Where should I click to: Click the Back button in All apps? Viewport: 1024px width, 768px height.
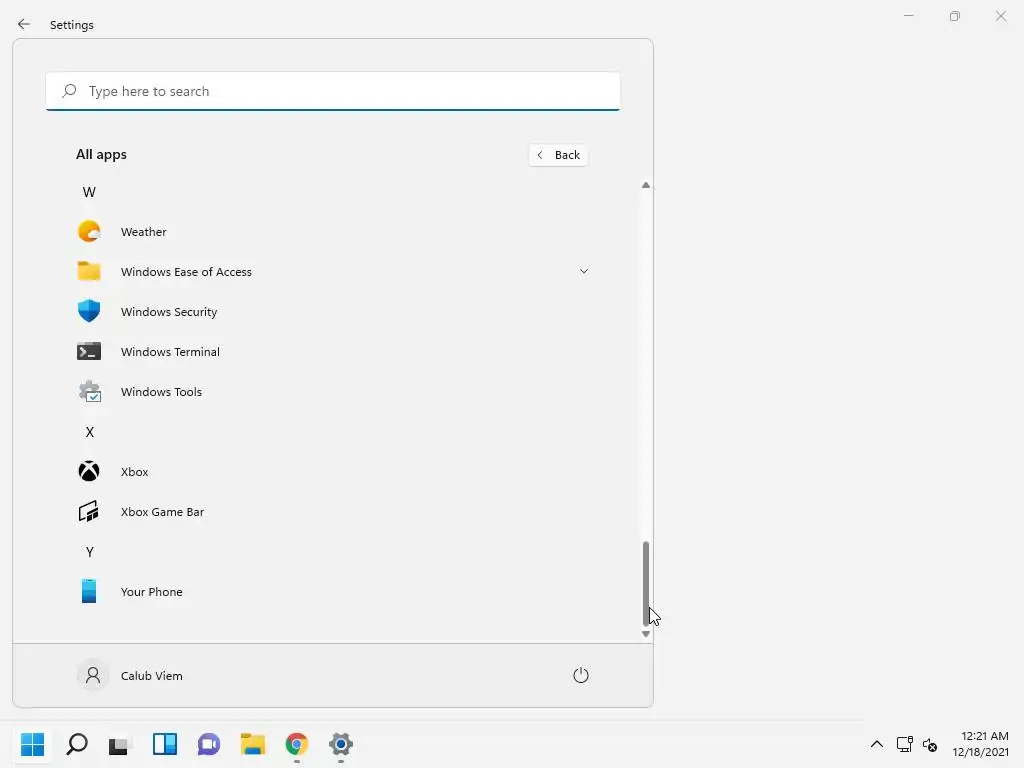(x=558, y=155)
